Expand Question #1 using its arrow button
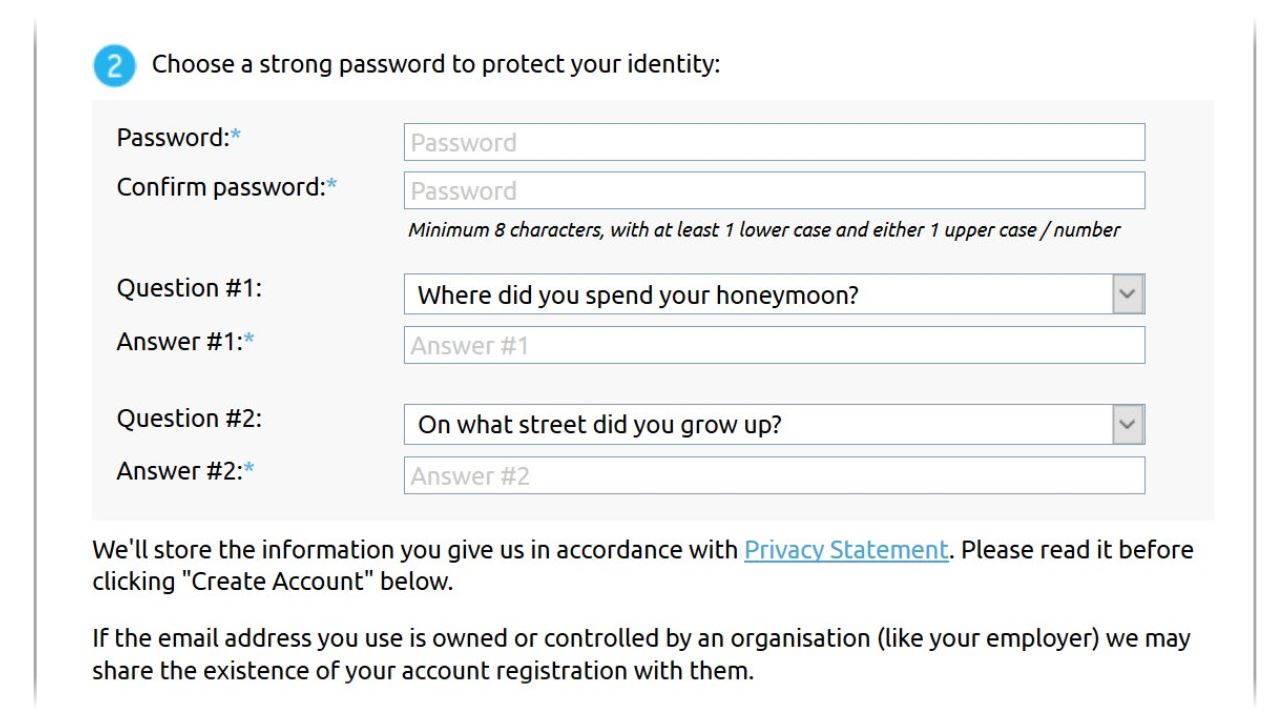 pos(1128,295)
